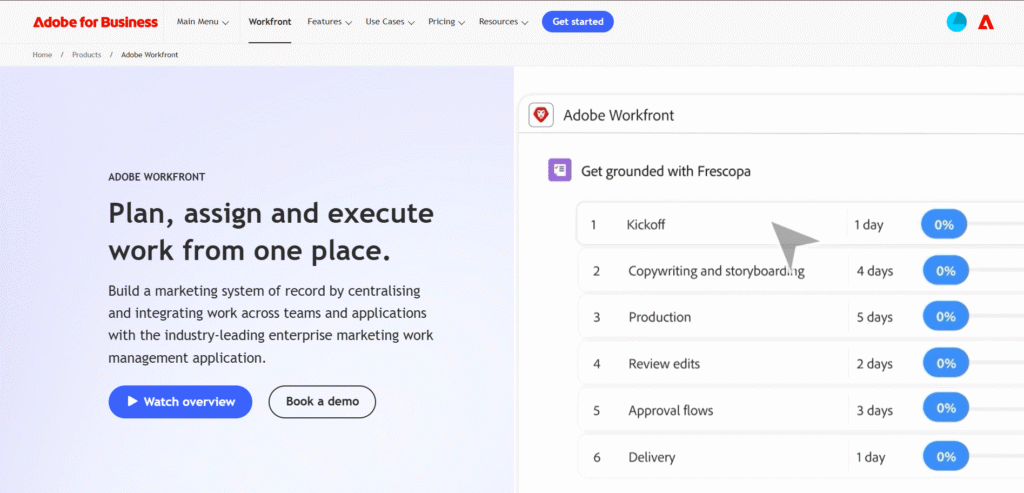Select the Review edits task
This screenshot has height=493, width=1024.
[x=801, y=363]
